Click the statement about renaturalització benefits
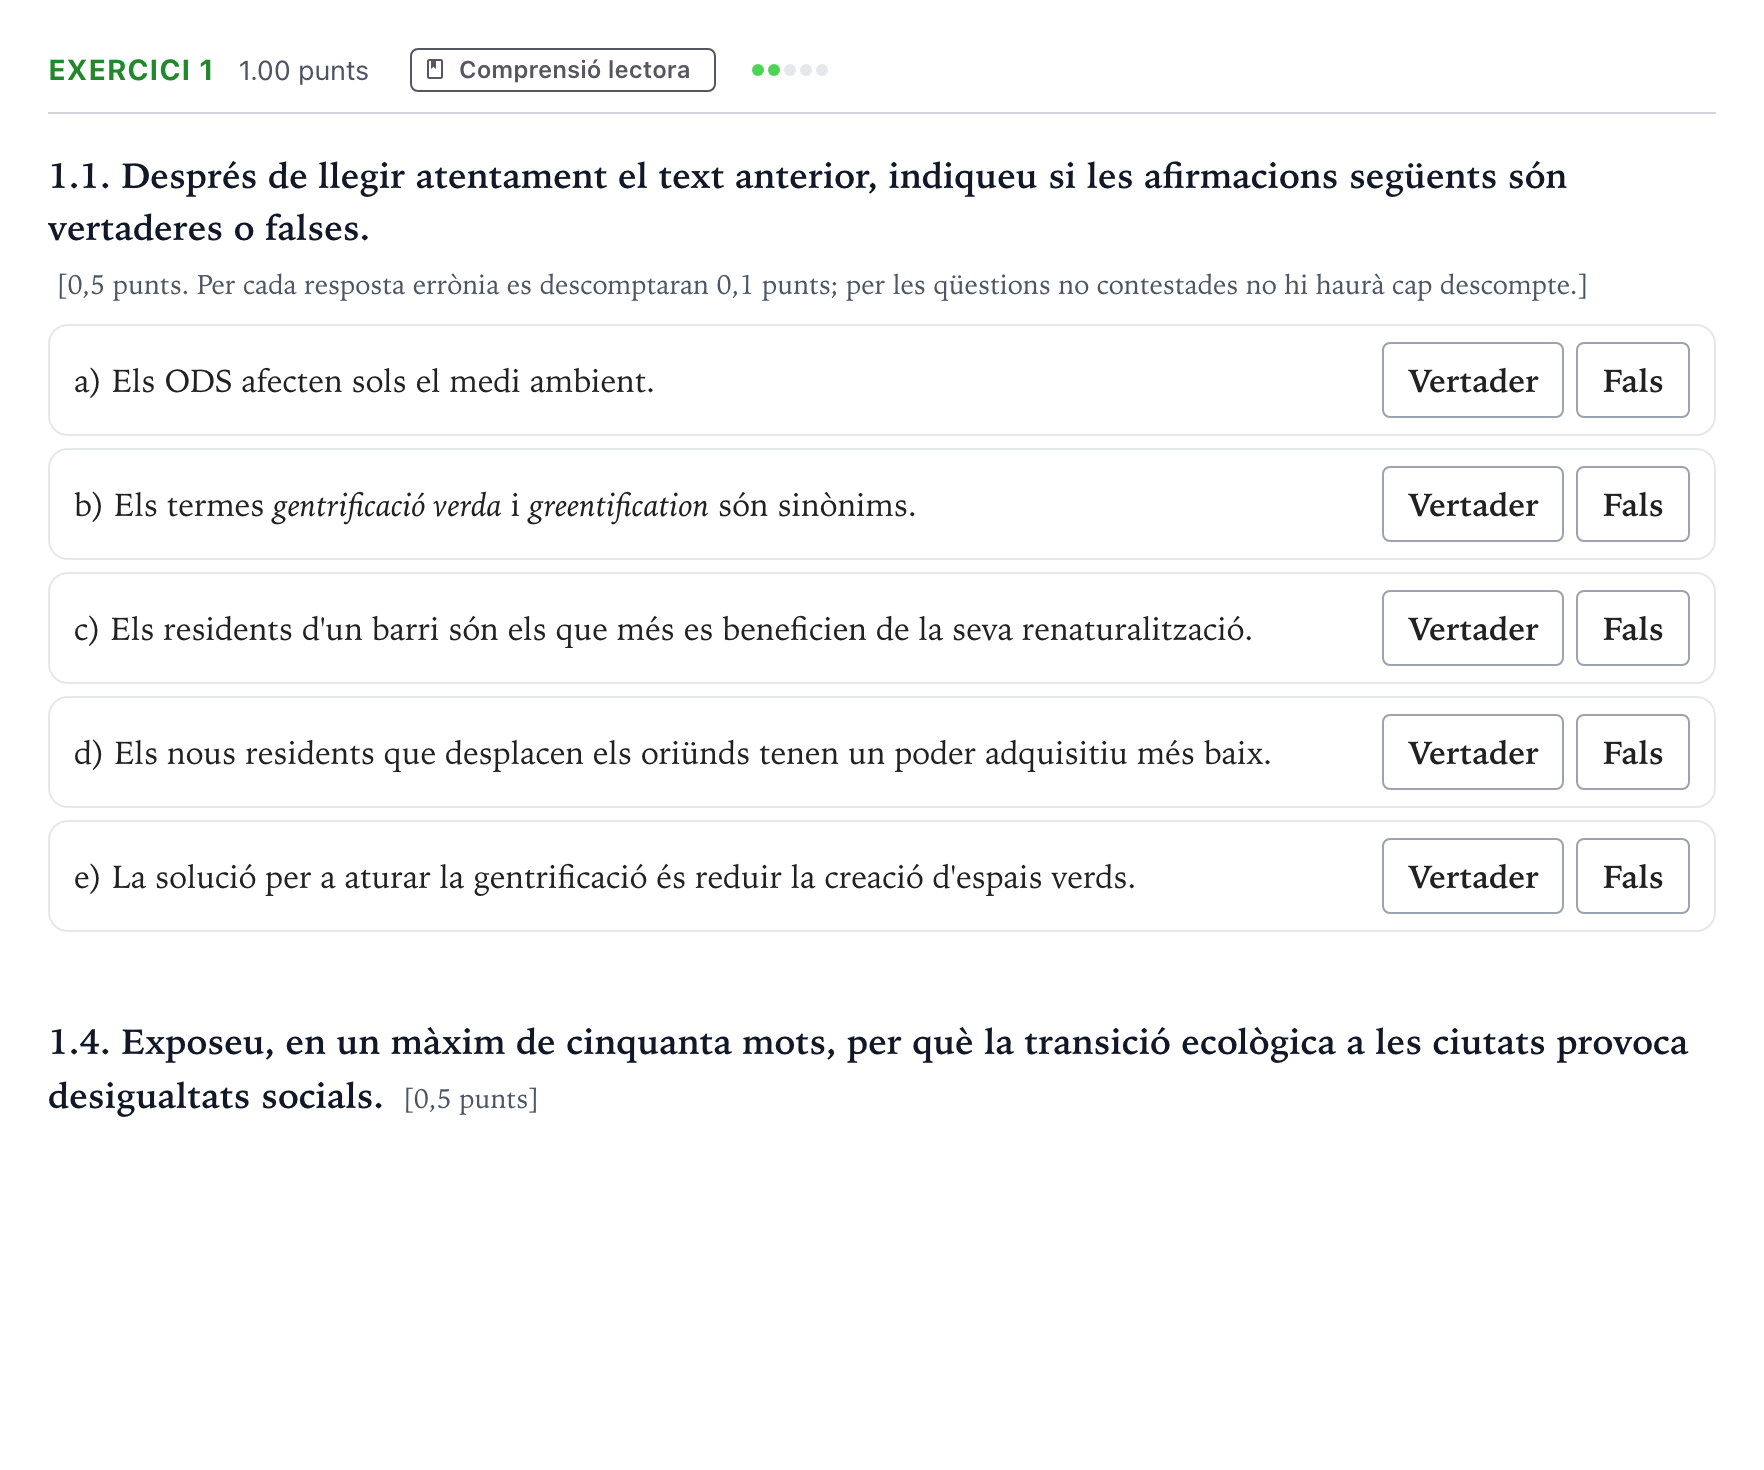 663,629
